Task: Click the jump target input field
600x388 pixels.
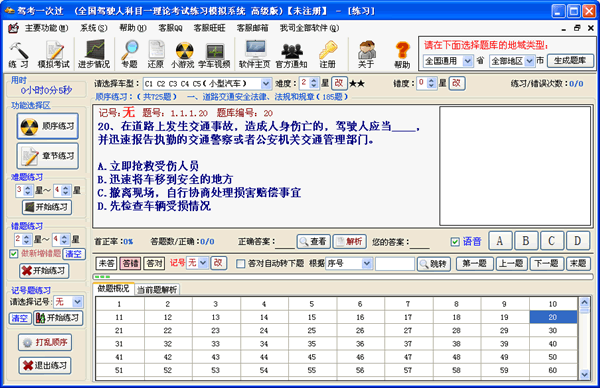Action: pyautogui.click(x=395, y=264)
